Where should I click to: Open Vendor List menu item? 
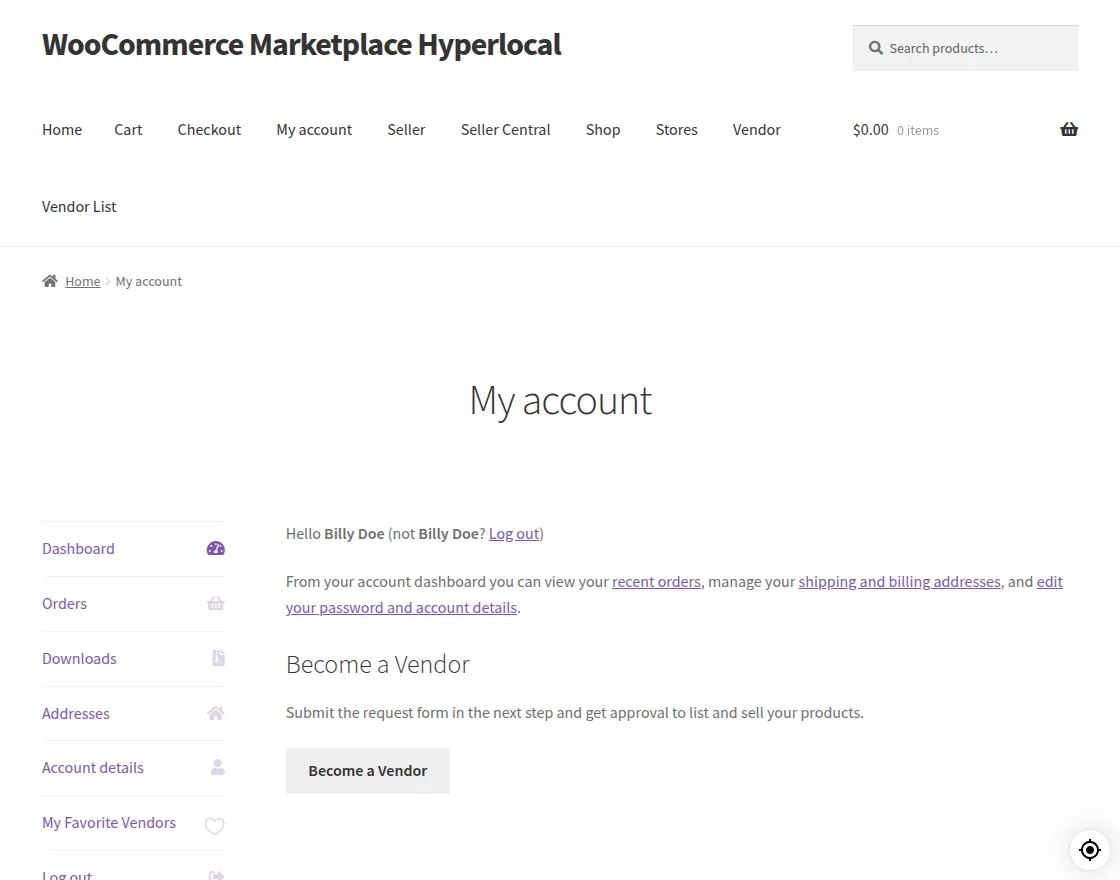click(x=79, y=206)
